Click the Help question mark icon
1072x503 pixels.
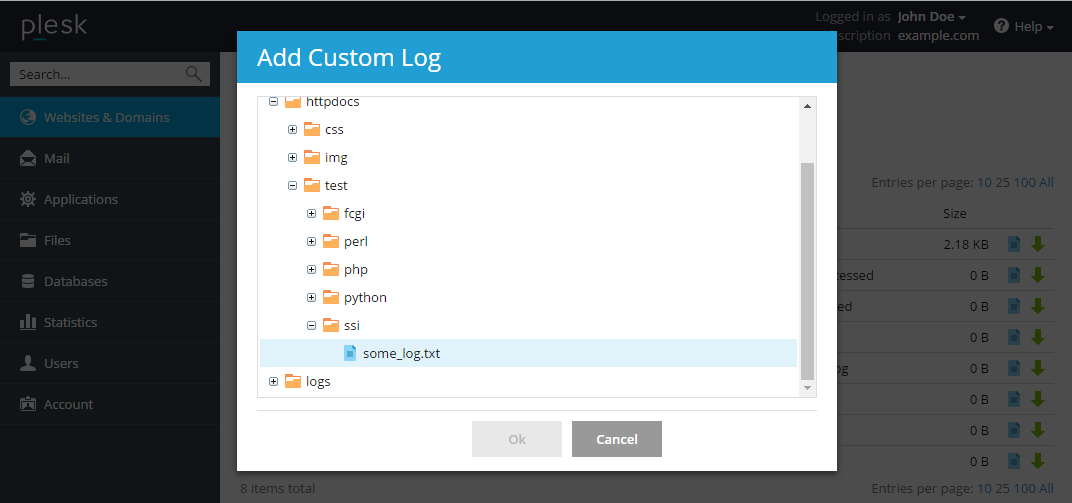click(x=1001, y=27)
